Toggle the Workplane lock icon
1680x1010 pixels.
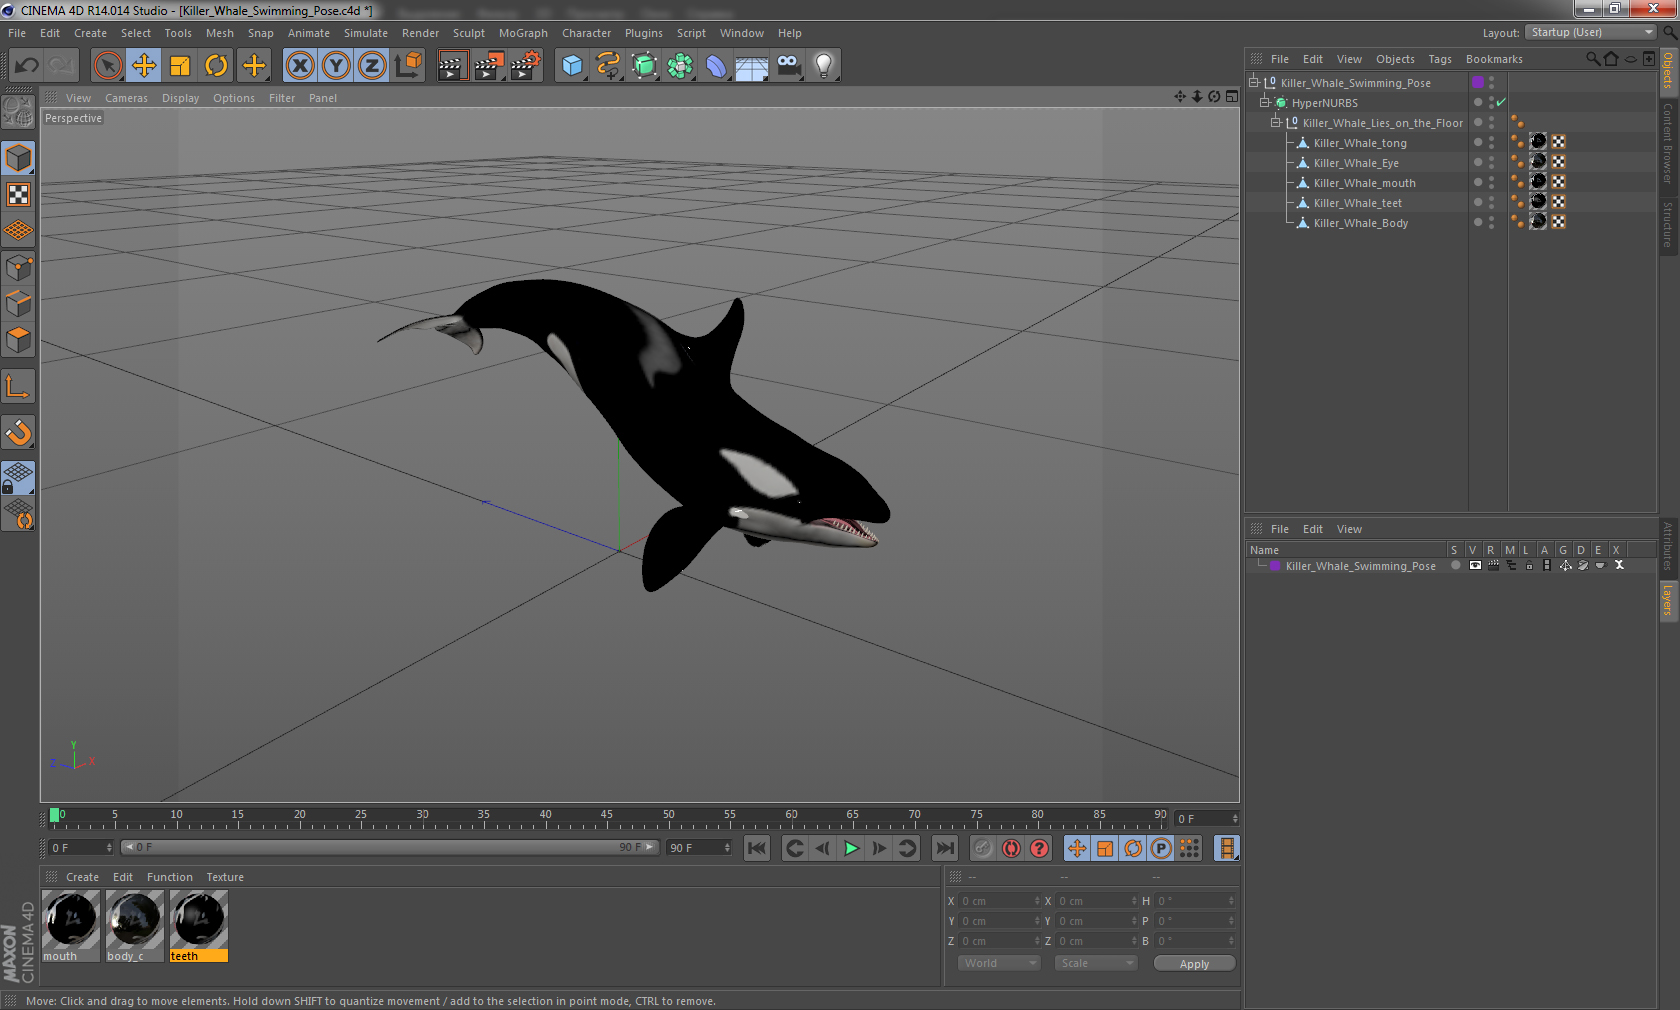[x=18, y=477]
